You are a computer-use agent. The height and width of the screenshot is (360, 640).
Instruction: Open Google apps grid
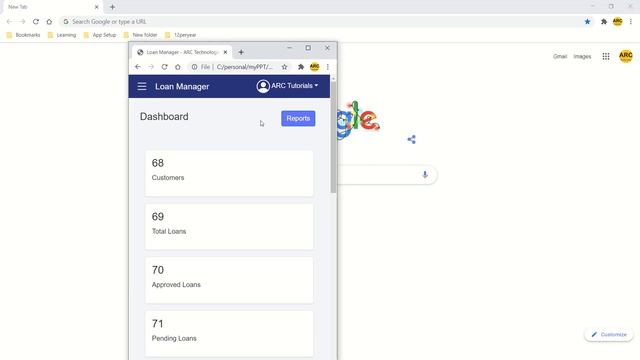(x=606, y=56)
